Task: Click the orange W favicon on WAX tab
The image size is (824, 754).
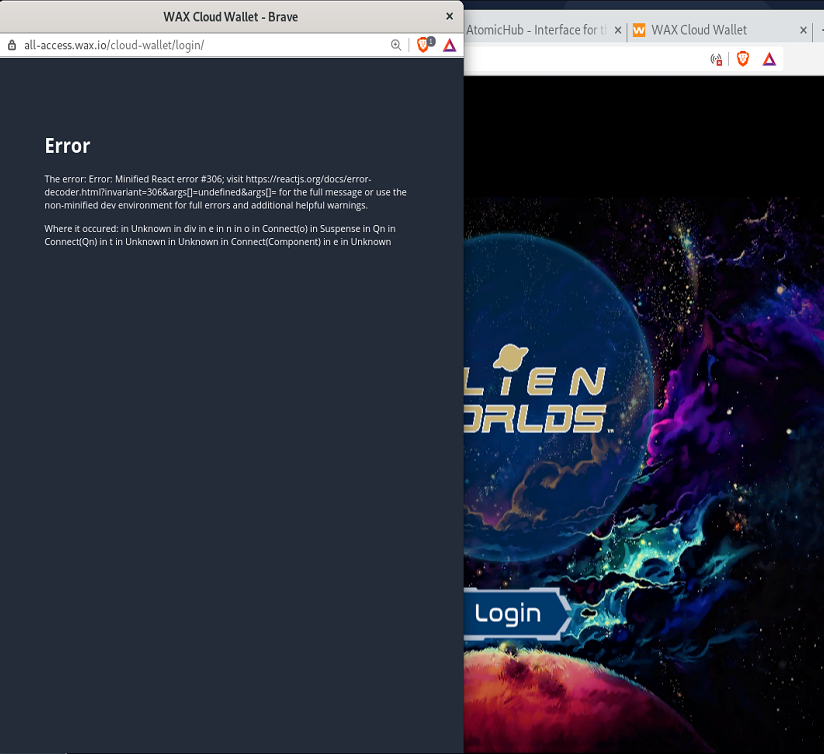Action: (x=639, y=30)
